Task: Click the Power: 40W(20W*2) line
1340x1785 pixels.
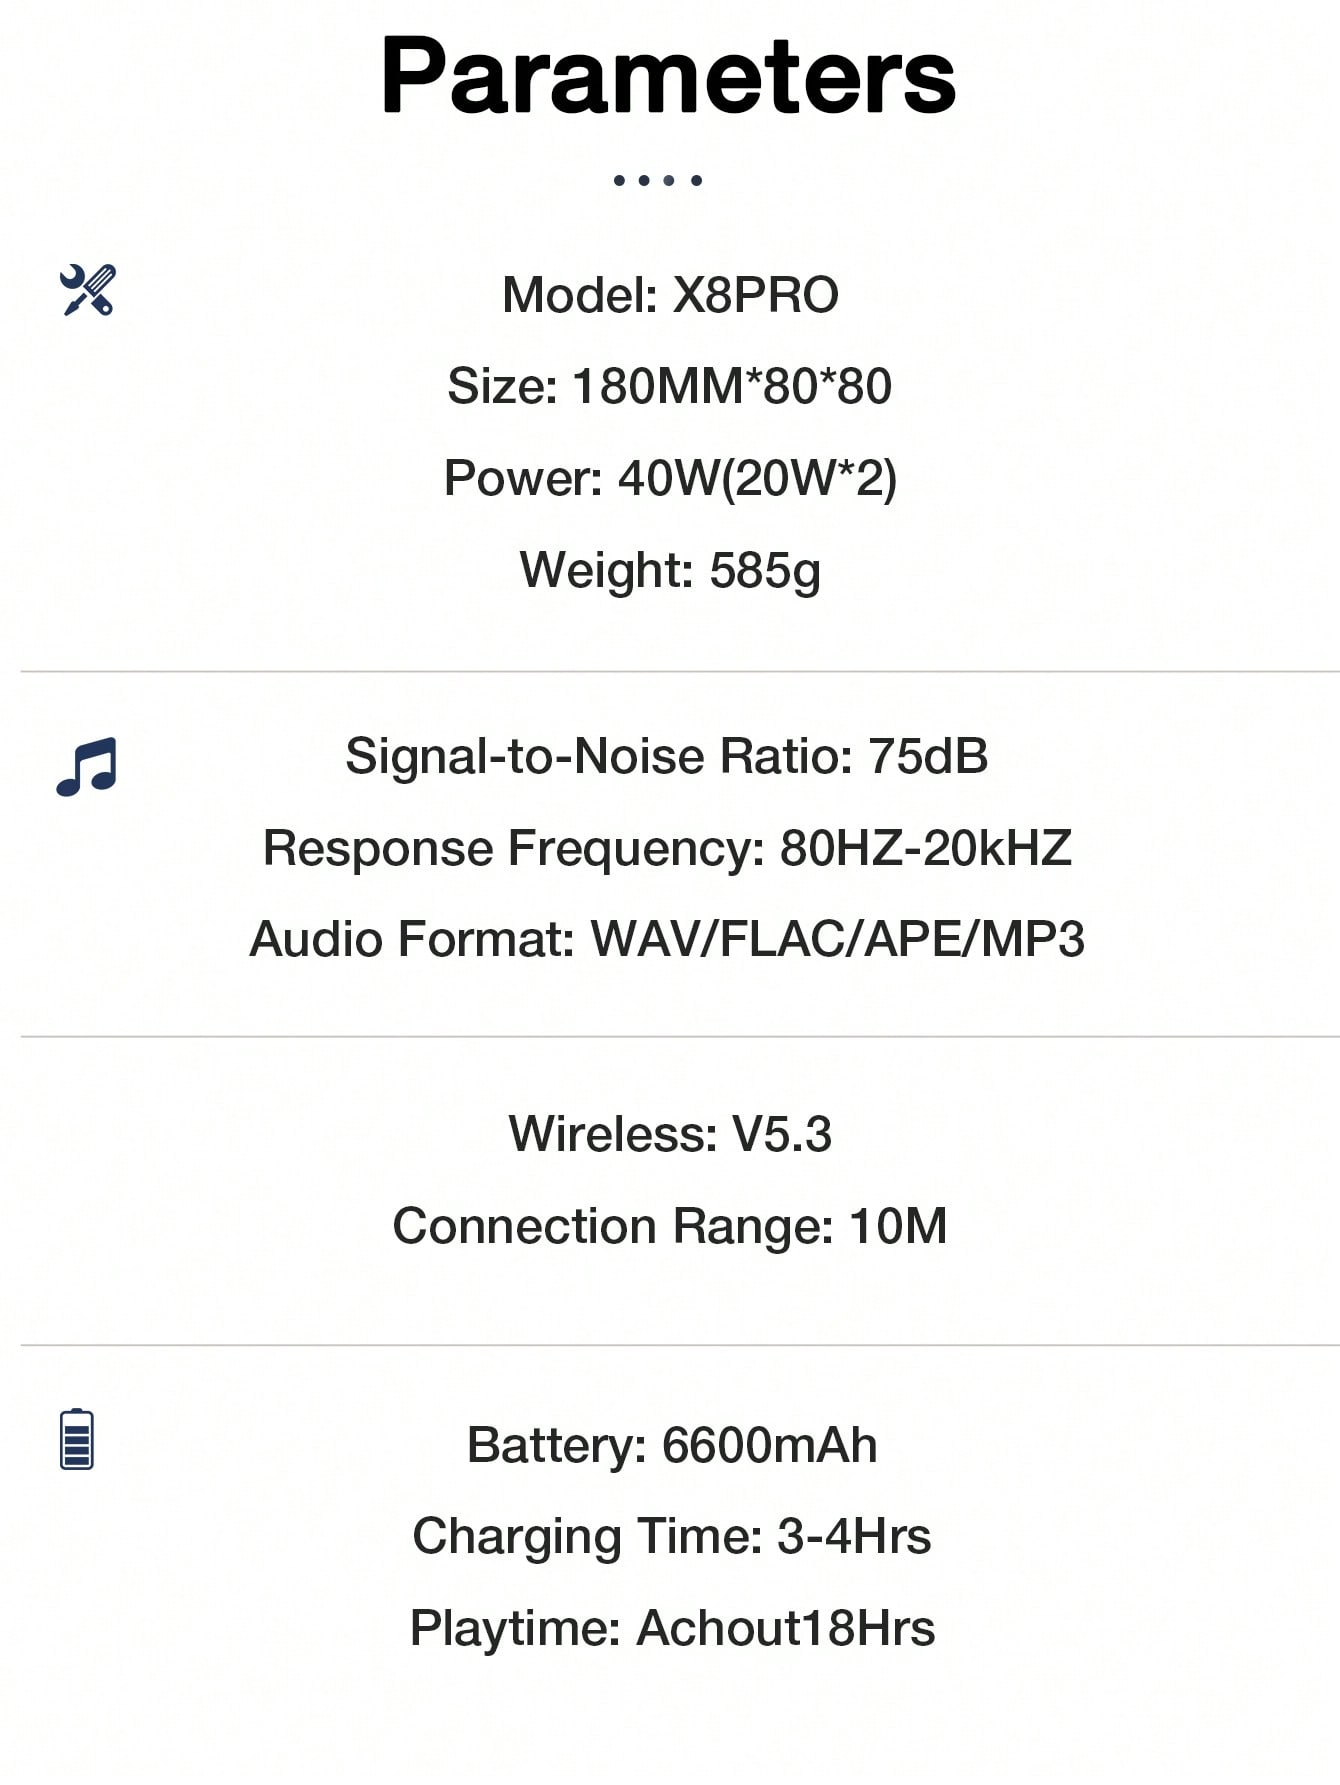Action: coord(670,478)
